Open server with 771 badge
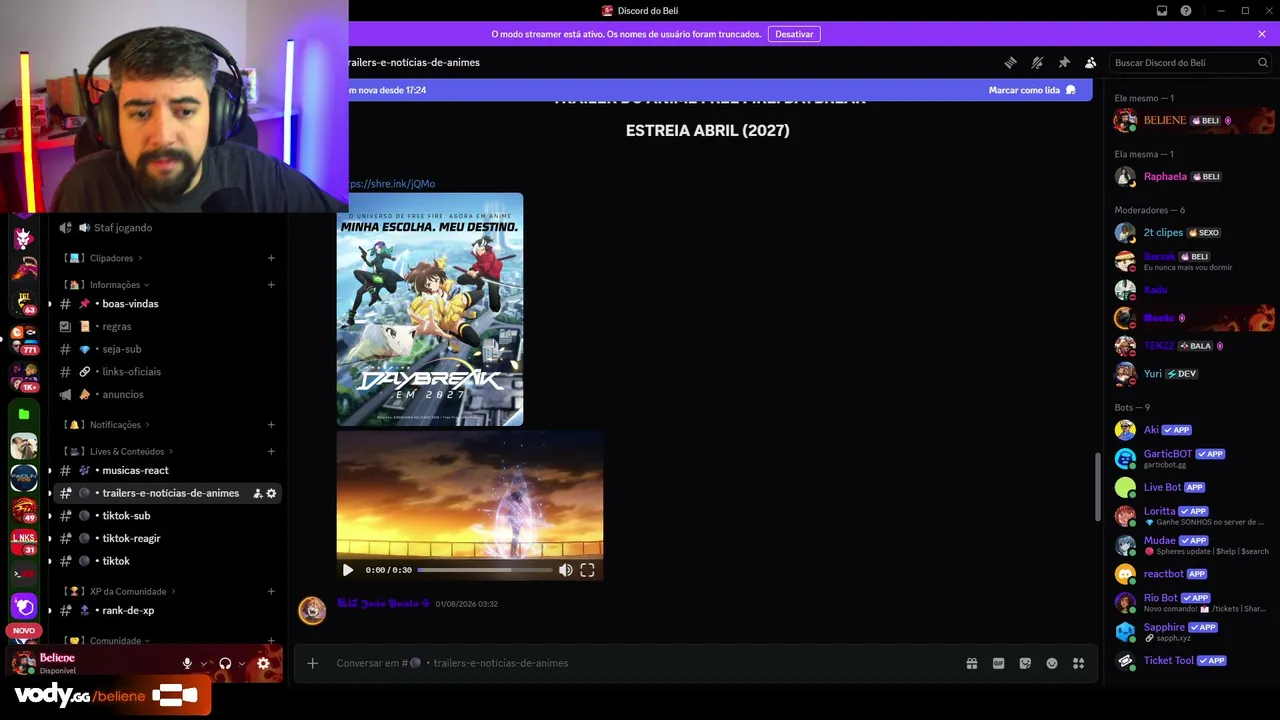This screenshot has width=1280, height=720. click(24, 340)
